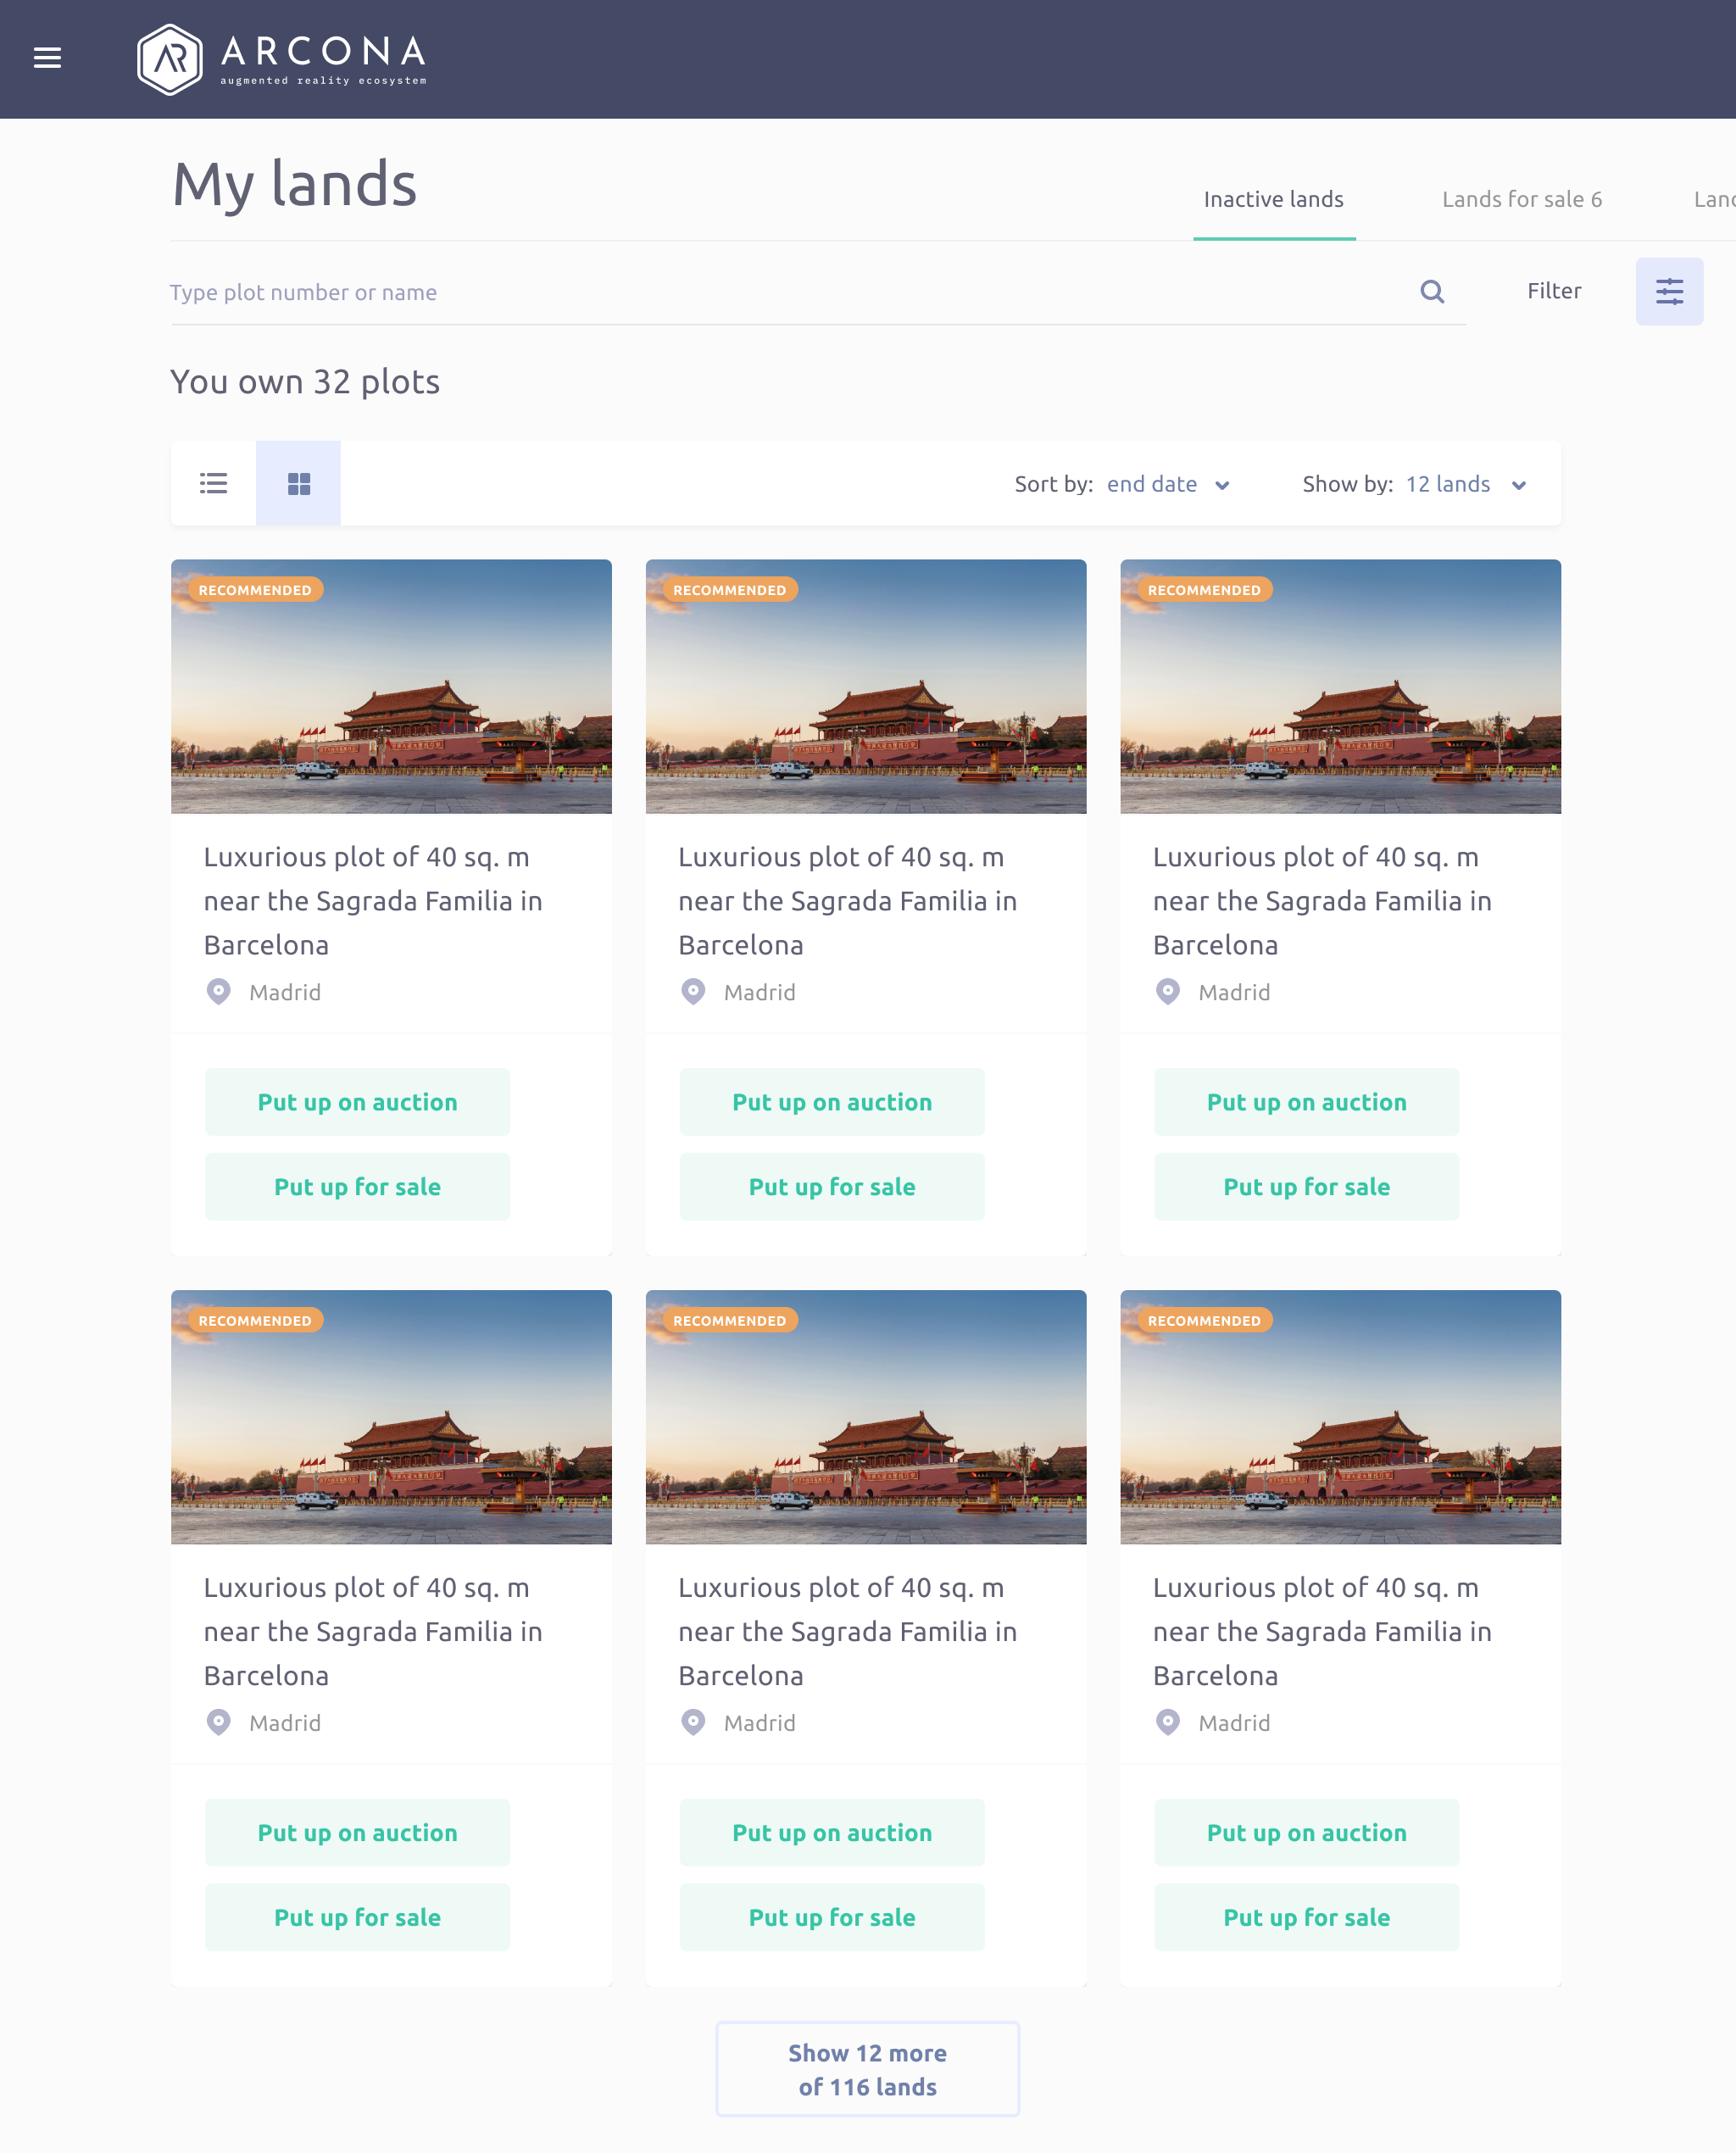Click the Arcona logo
The image size is (1736, 2153).
pyautogui.click(x=282, y=59)
